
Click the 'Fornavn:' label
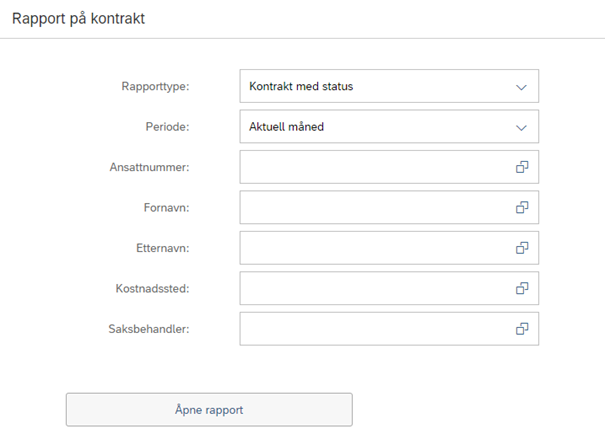click(x=167, y=208)
